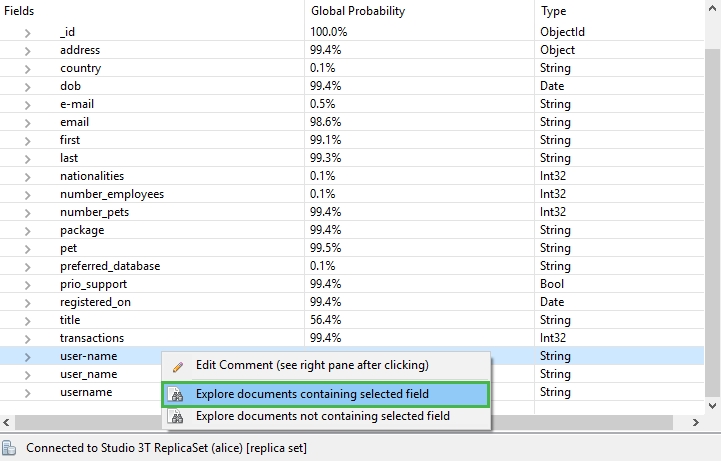721x461 pixels.
Task: Click the 99.5% probability of pet
Action: (326, 248)
